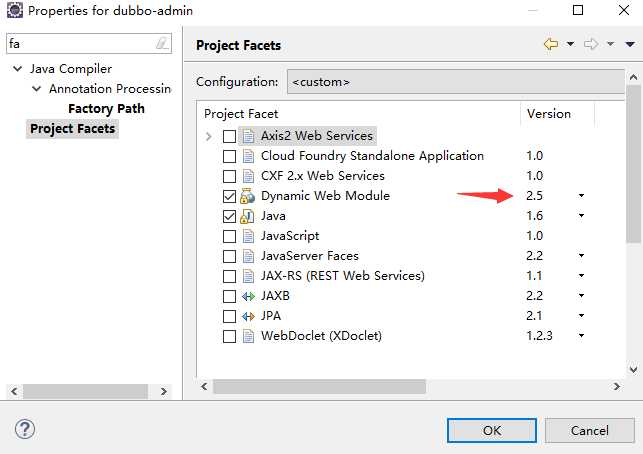Screen dimensions: 643x454
Task: Click down arrow of right vertical scrollbar
Action: (634, 370)
